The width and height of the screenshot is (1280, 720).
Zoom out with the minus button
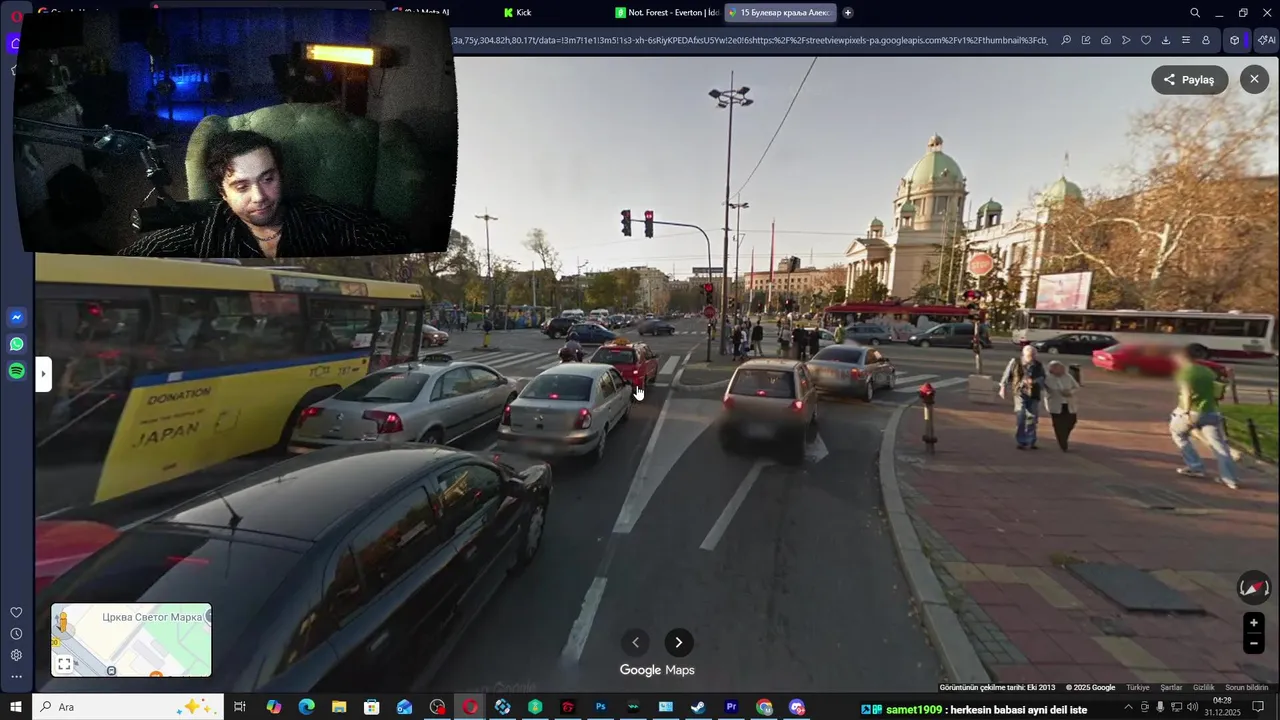1254,643
